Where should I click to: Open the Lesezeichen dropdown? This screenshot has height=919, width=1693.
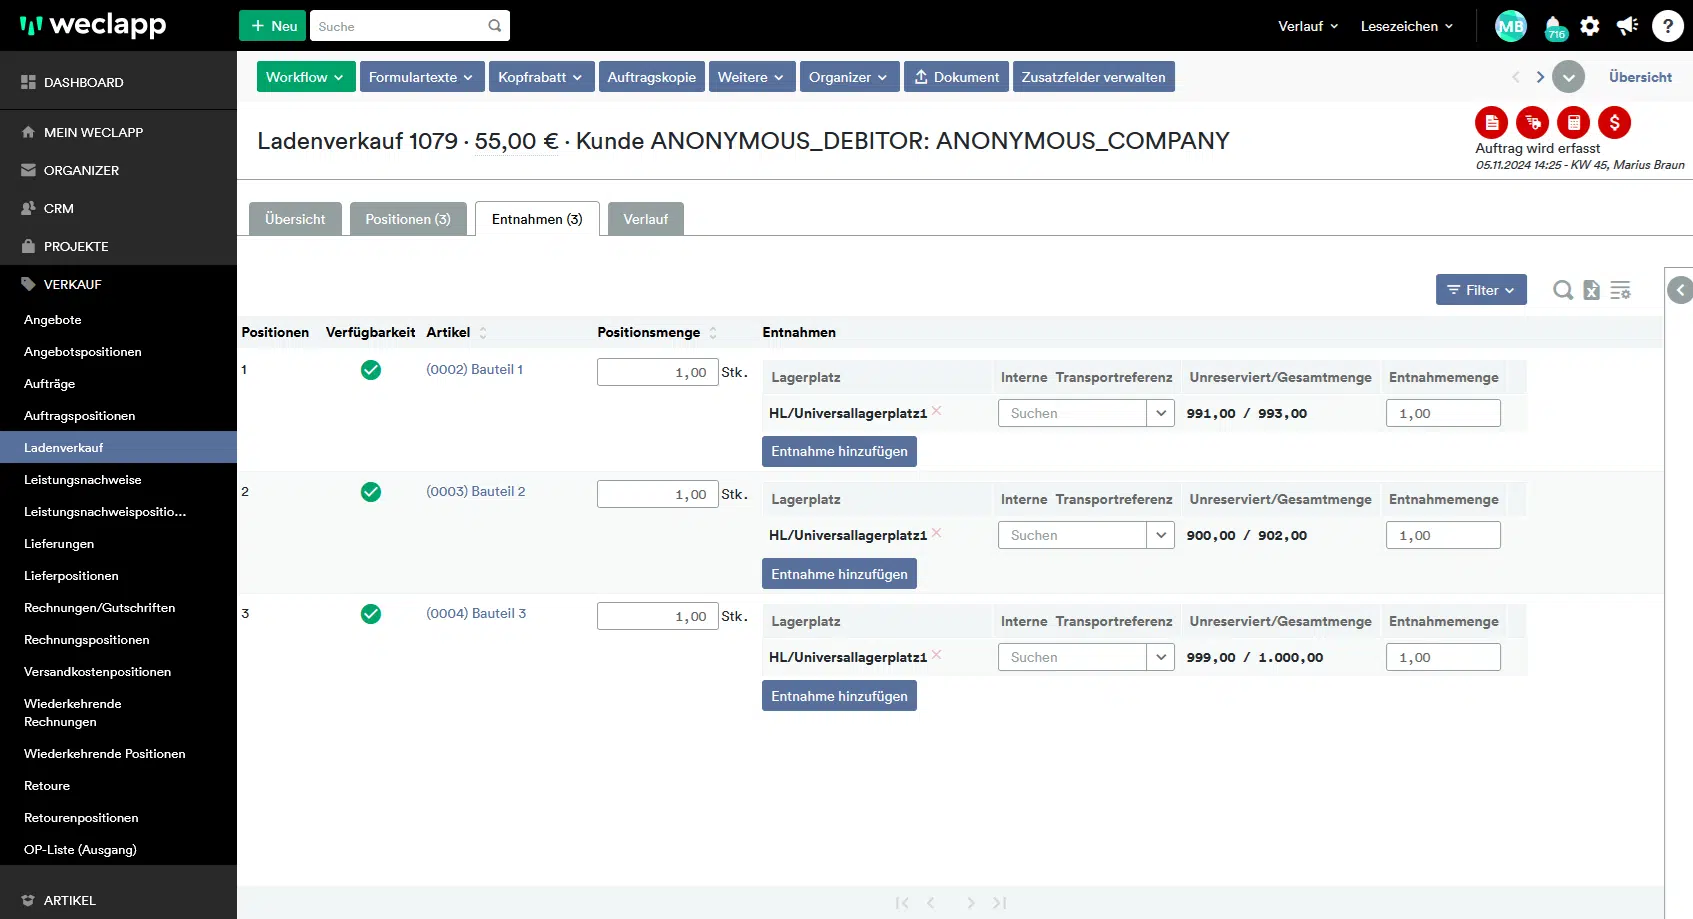point(1407,26)
